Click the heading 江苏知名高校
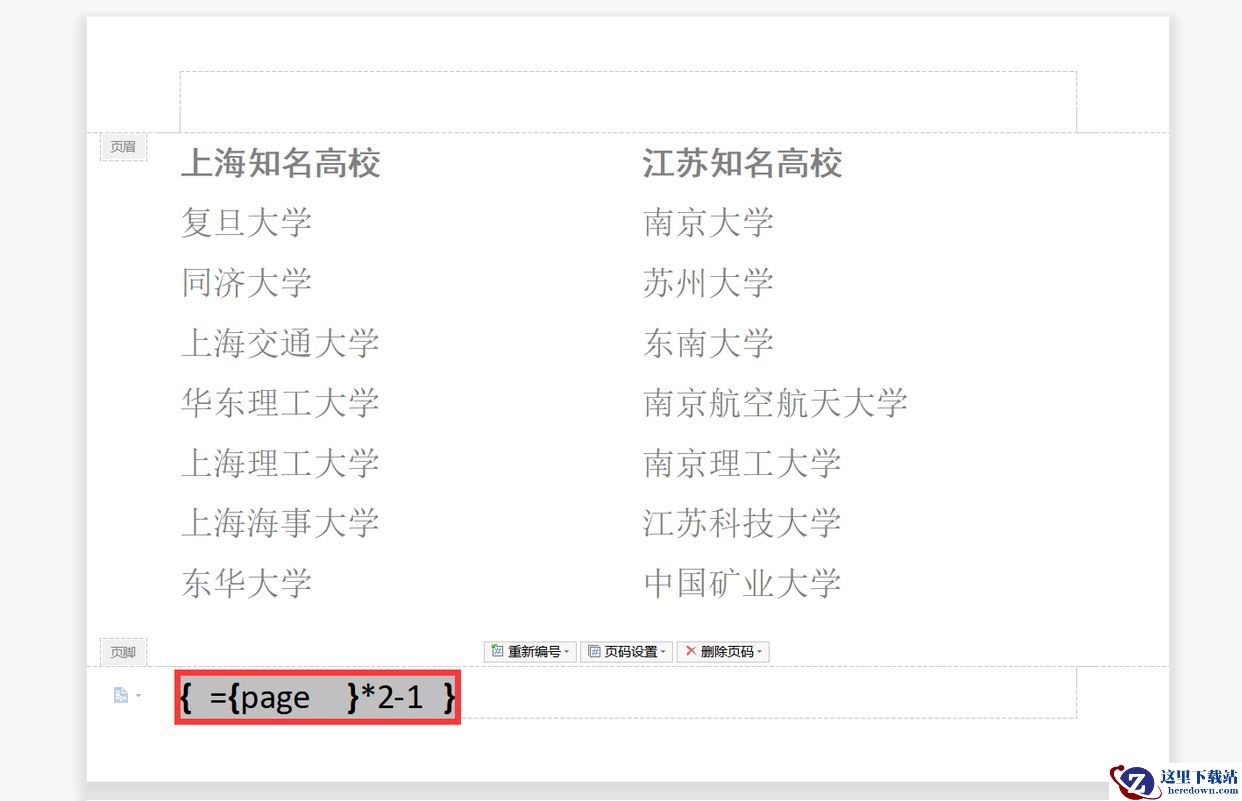 (x=742, y=163)
